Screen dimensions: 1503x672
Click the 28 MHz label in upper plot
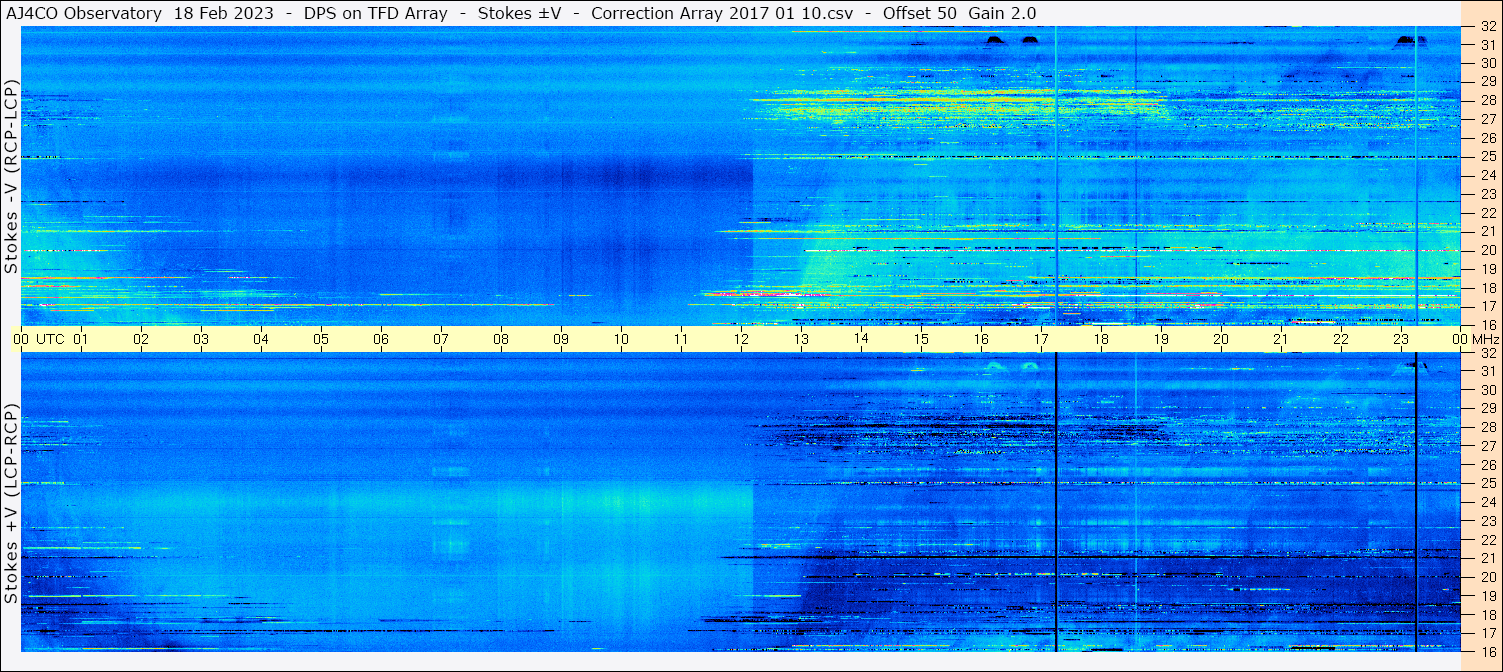pyautogui.click(x=1487, y=100)
